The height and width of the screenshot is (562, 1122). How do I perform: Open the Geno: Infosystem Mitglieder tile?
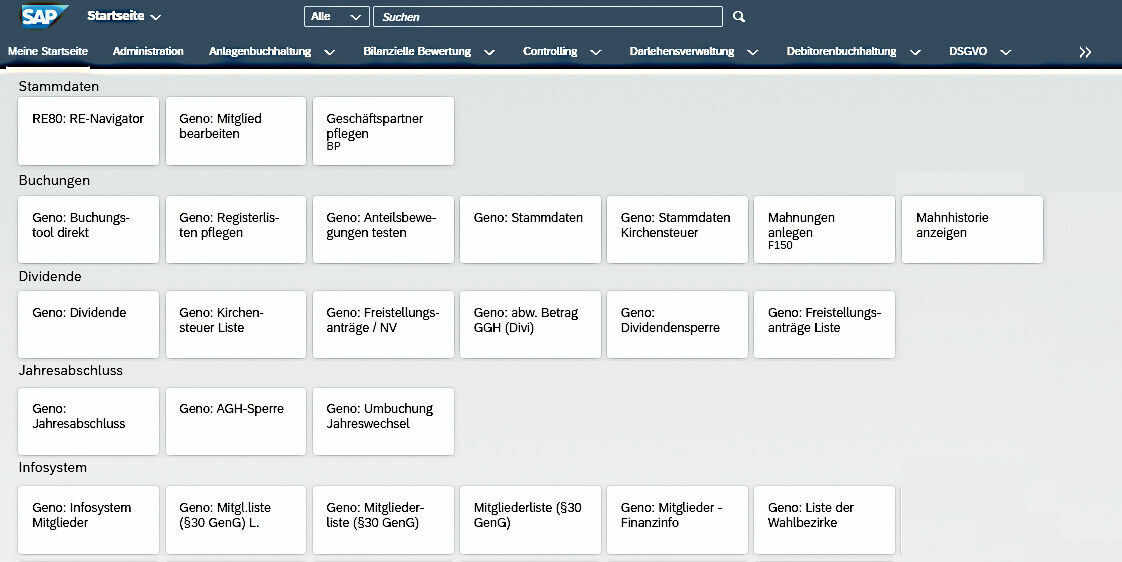pyautogui.click(x=89, y=520)
